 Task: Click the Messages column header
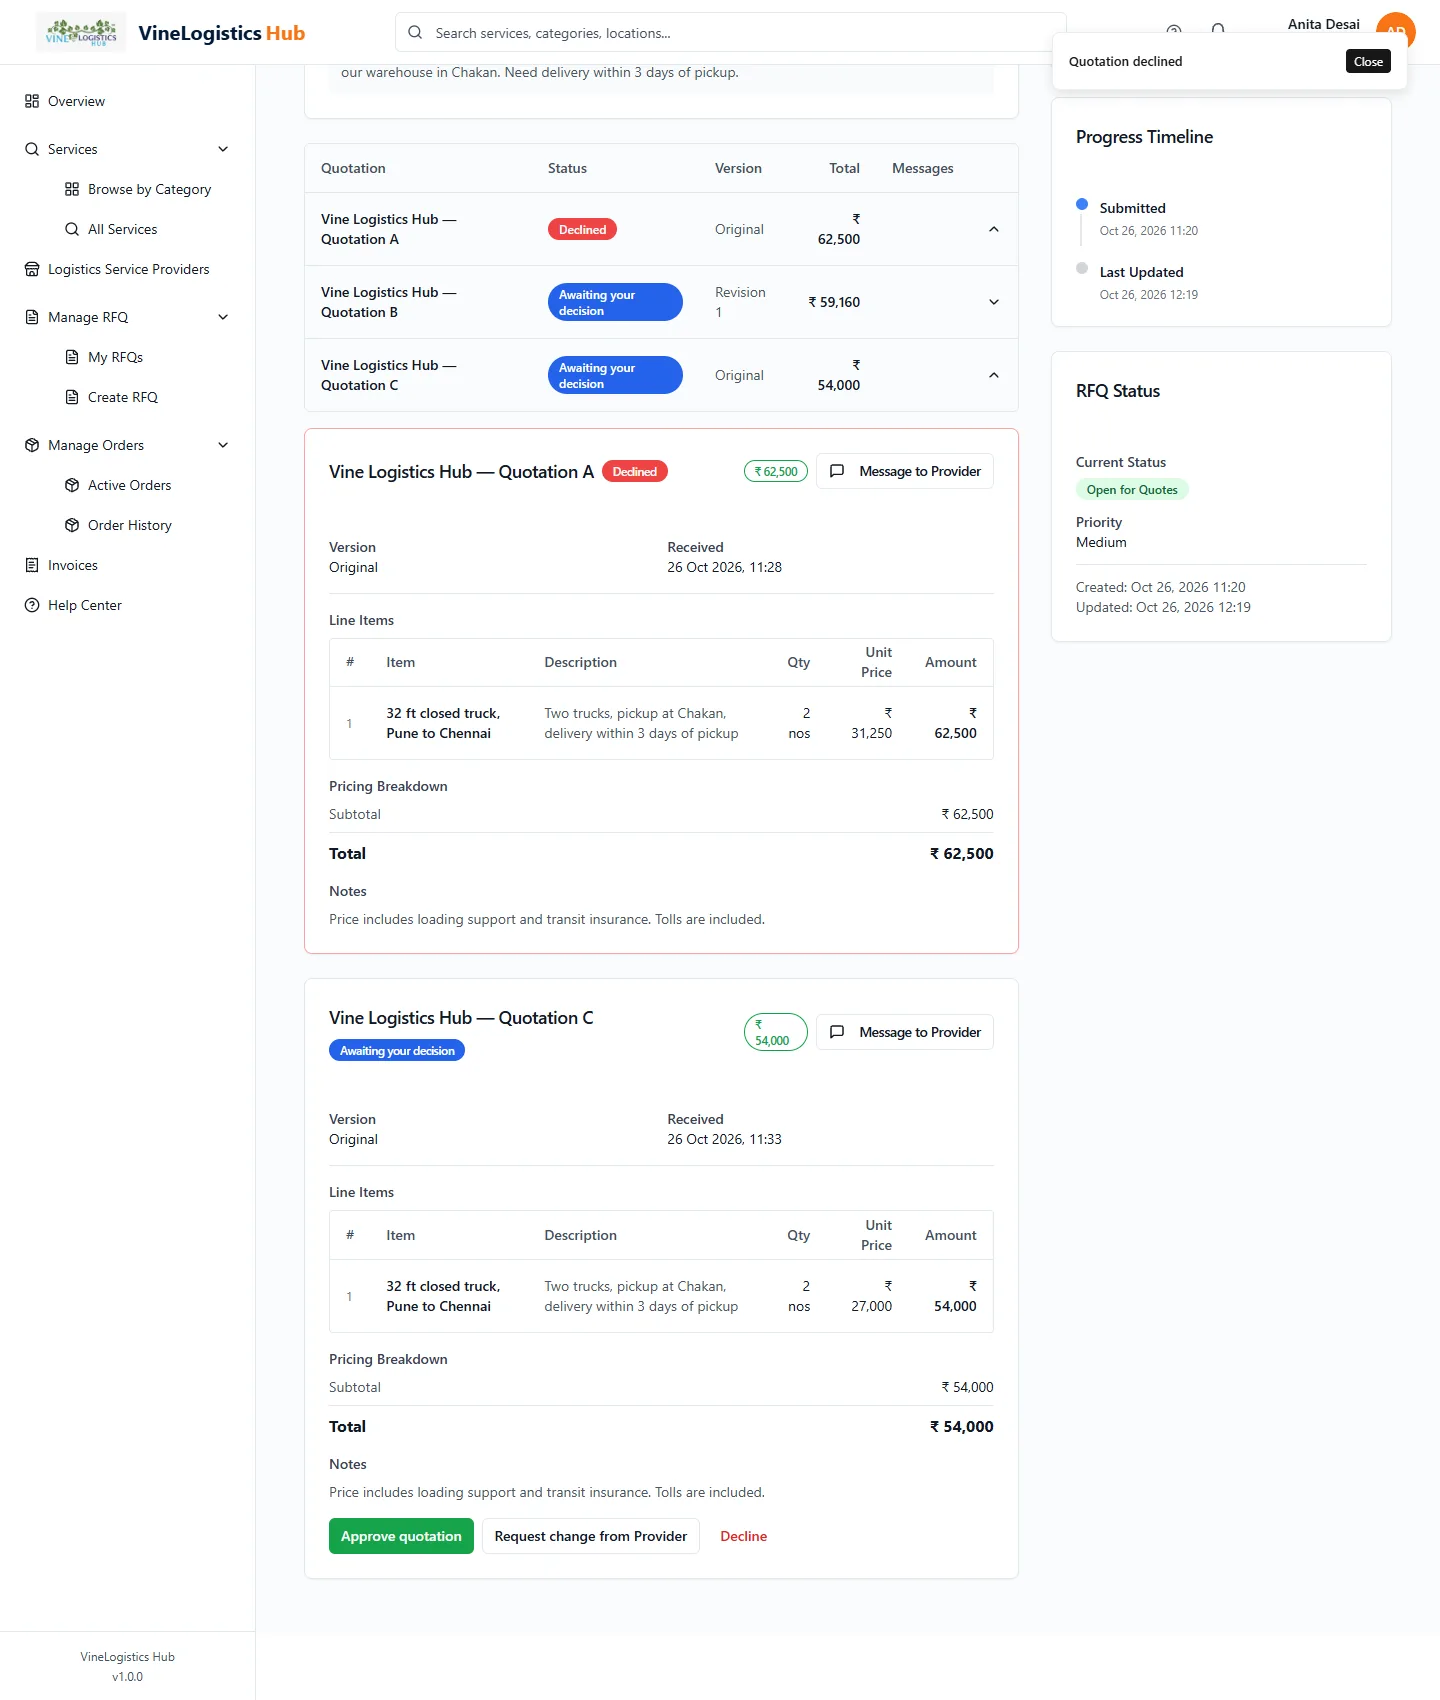point(923,168)
